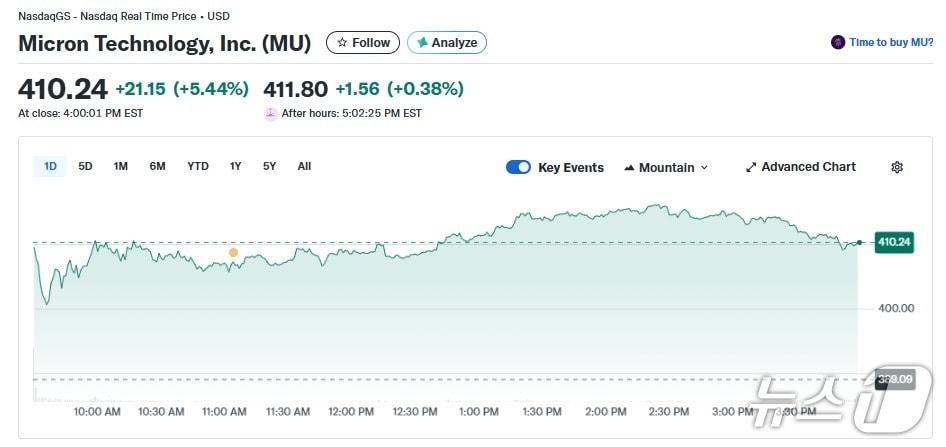The image size is (946, 447).
Task: Click the star icon in Follow button
Action: tap(342, 43)
